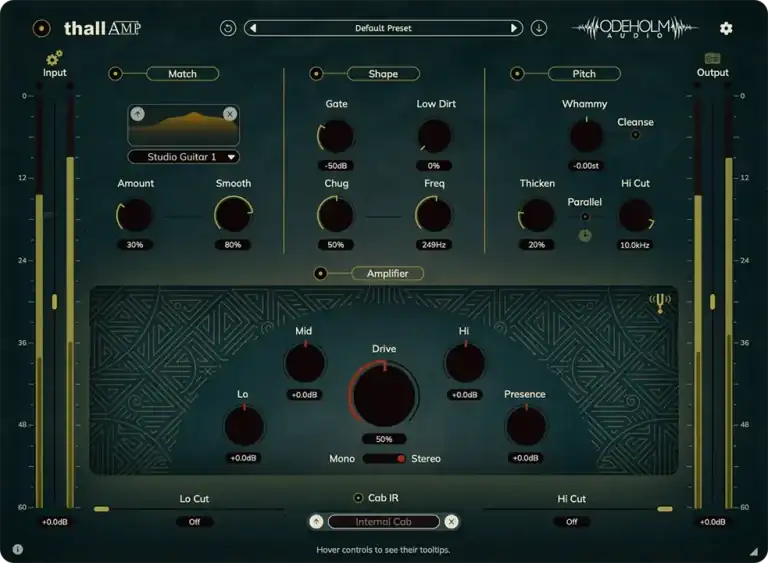Enable the Parallel toggle

(585, 217)
